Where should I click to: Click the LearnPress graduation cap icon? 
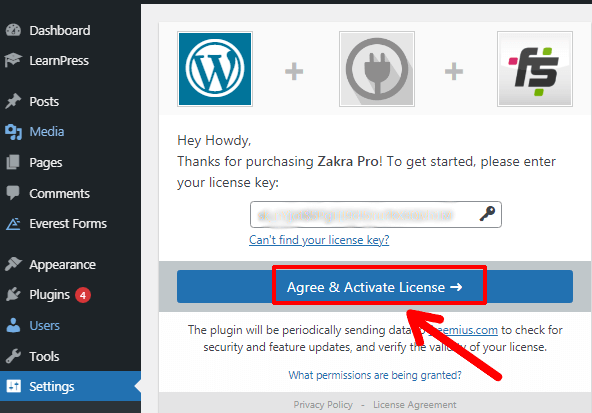13,60
